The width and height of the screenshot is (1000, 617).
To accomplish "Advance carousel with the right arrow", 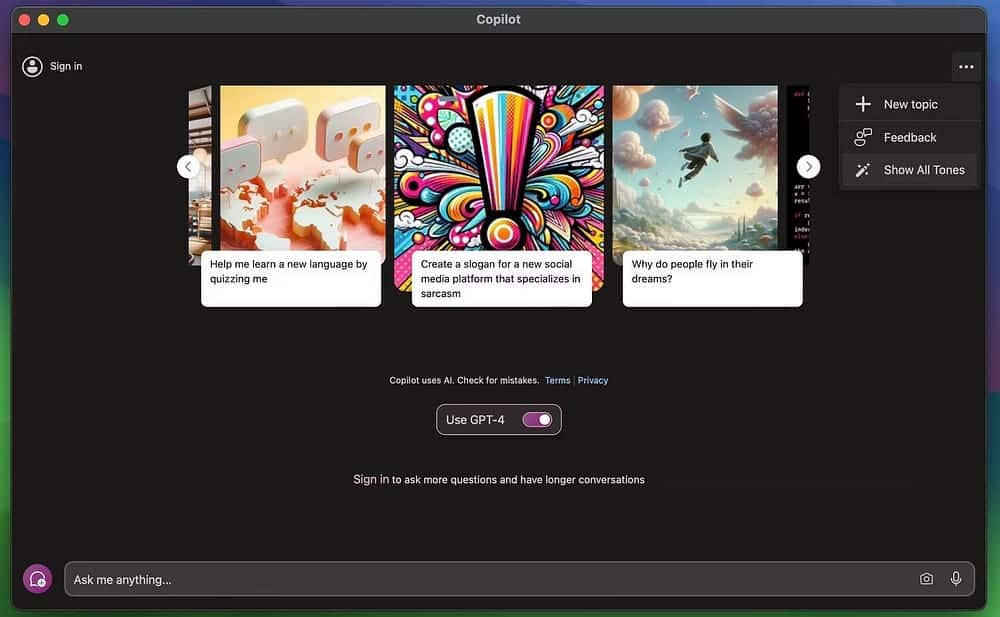I will [808, 166].
